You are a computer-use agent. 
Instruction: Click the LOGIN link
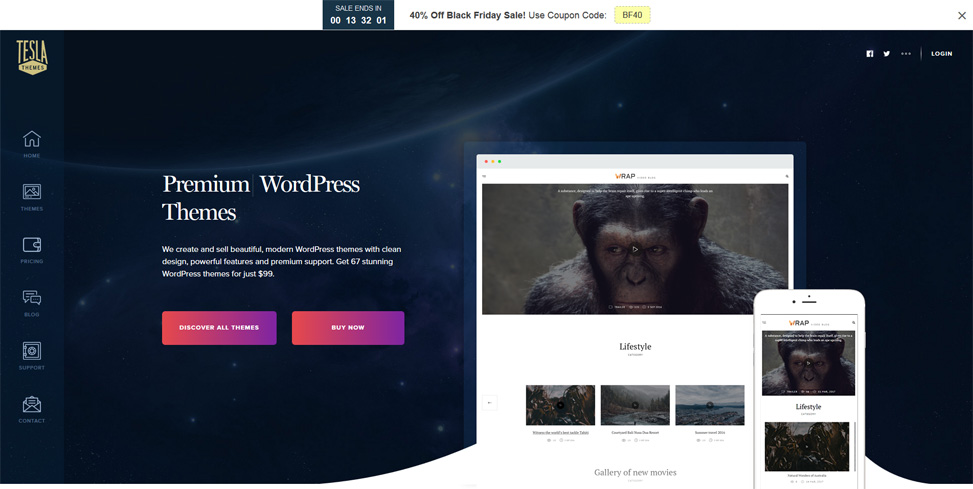pos(941,54)
